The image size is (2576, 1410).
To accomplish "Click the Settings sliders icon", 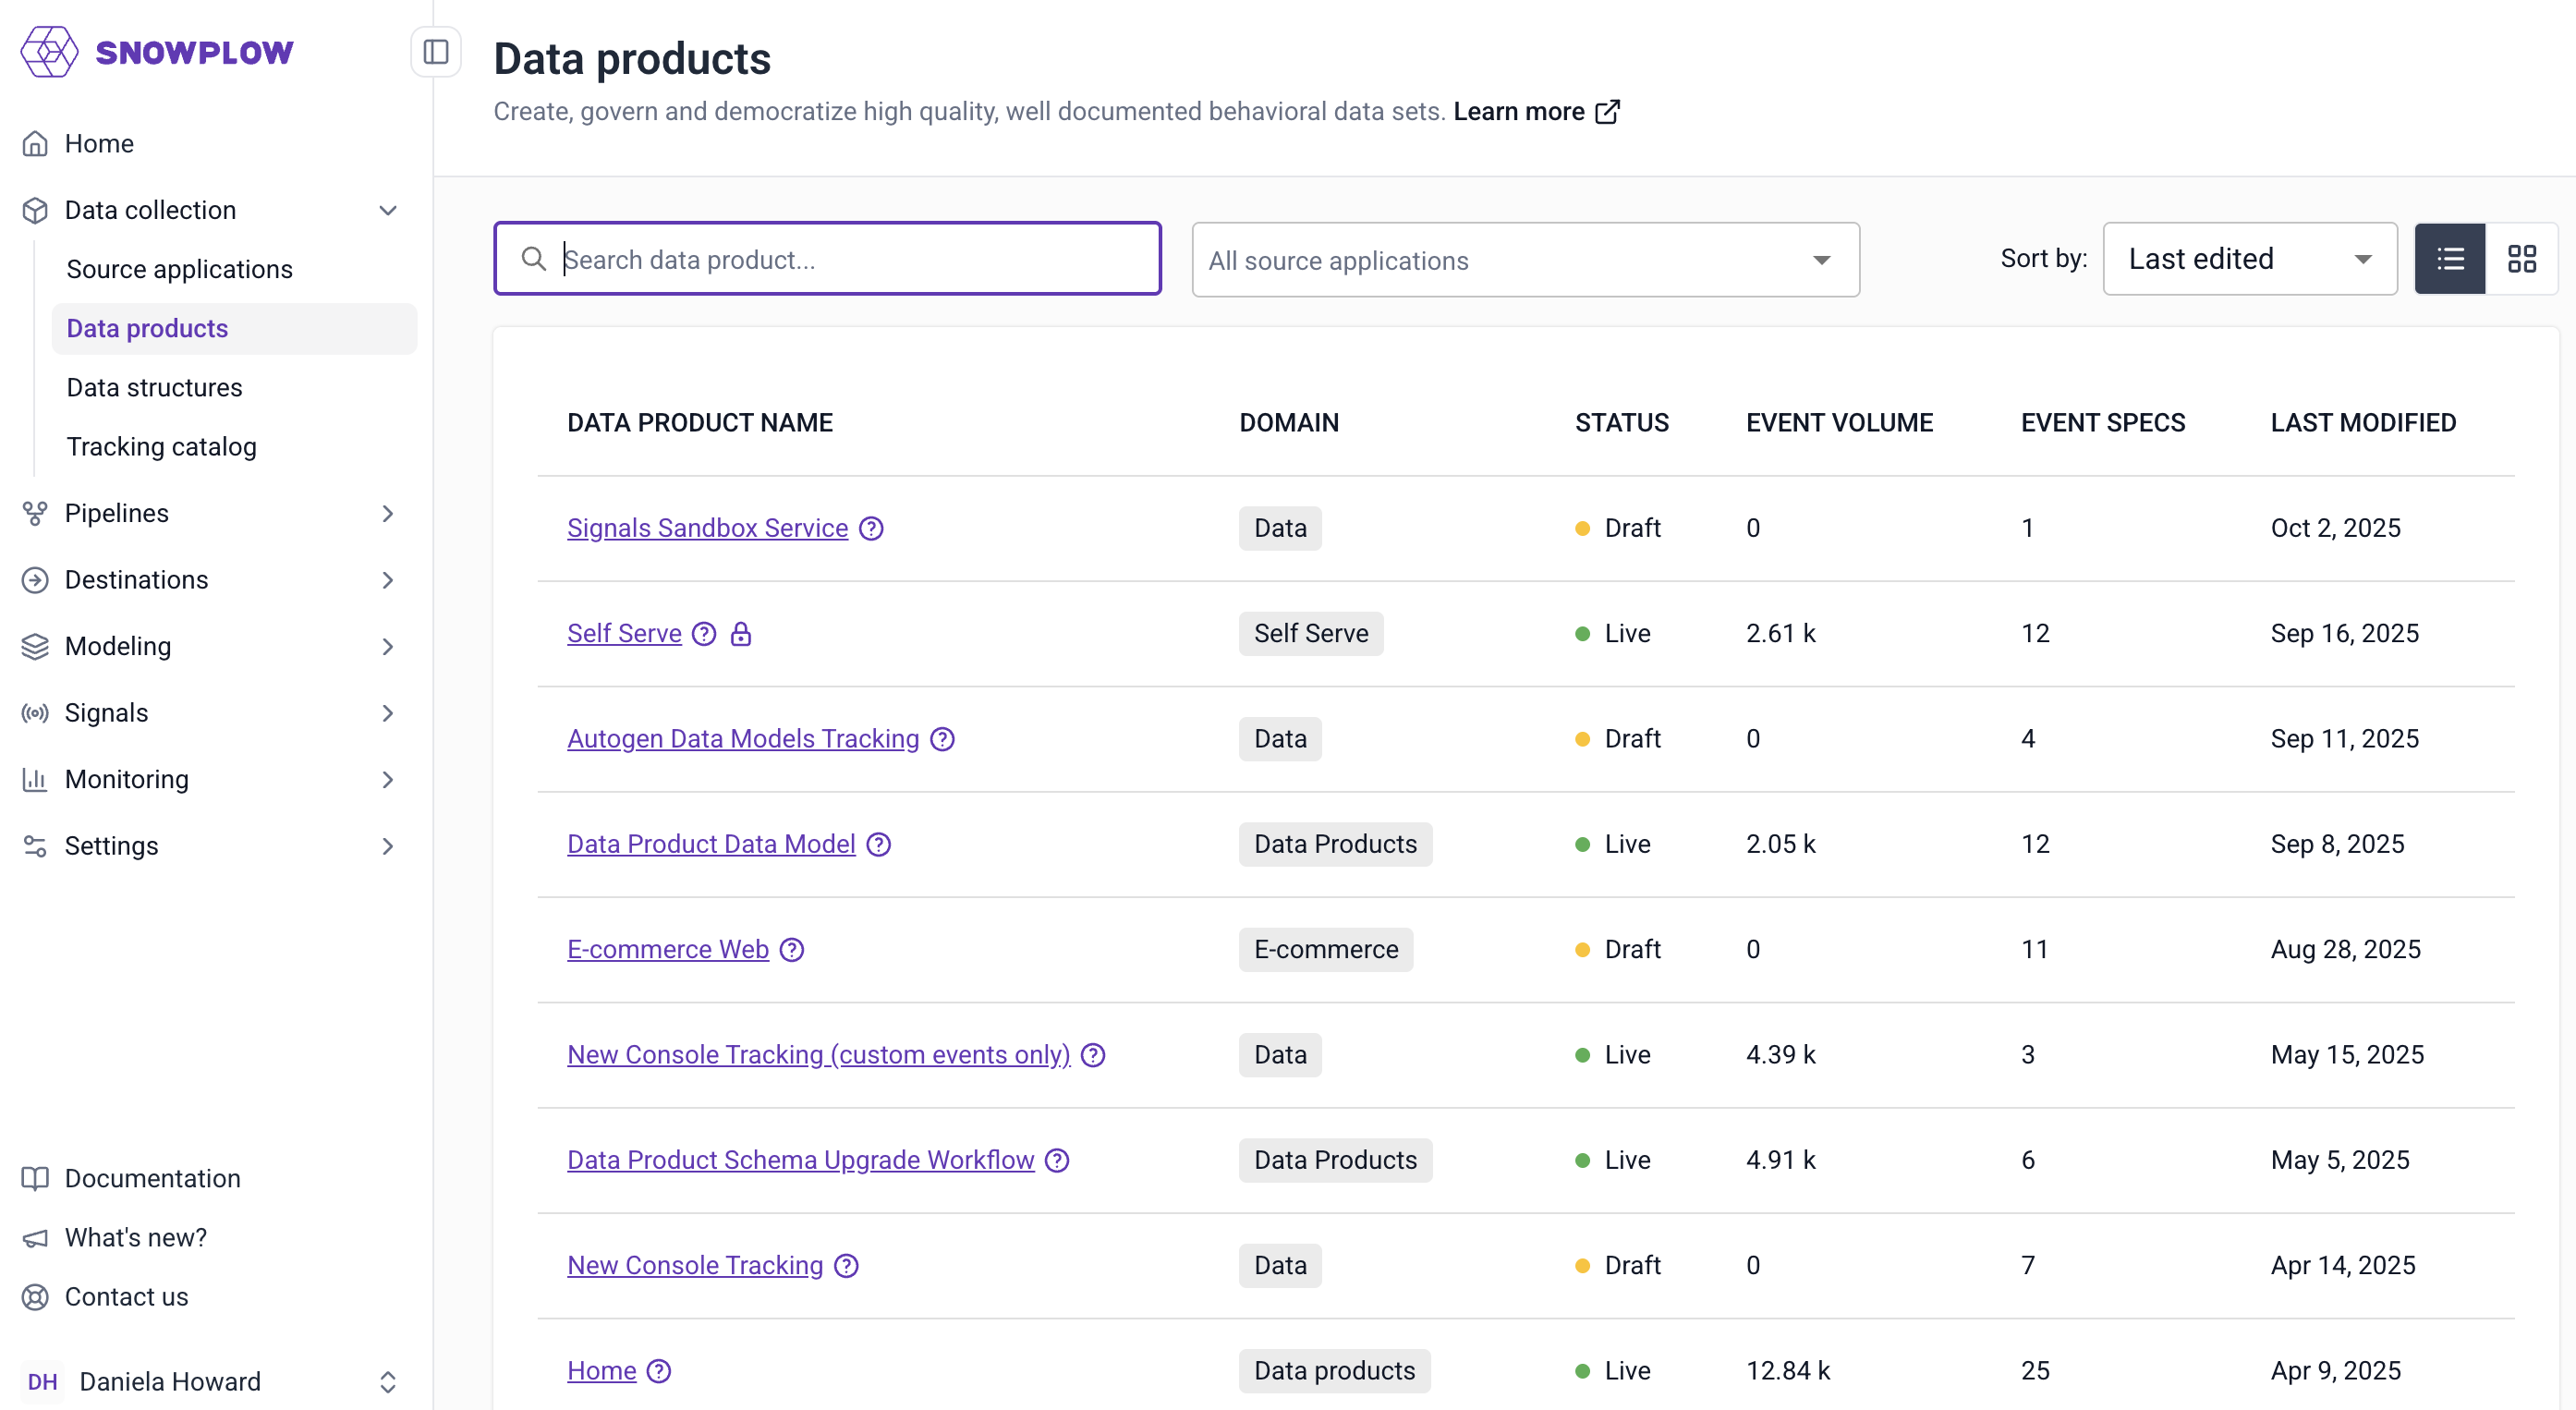I will (x=35, y=846).
